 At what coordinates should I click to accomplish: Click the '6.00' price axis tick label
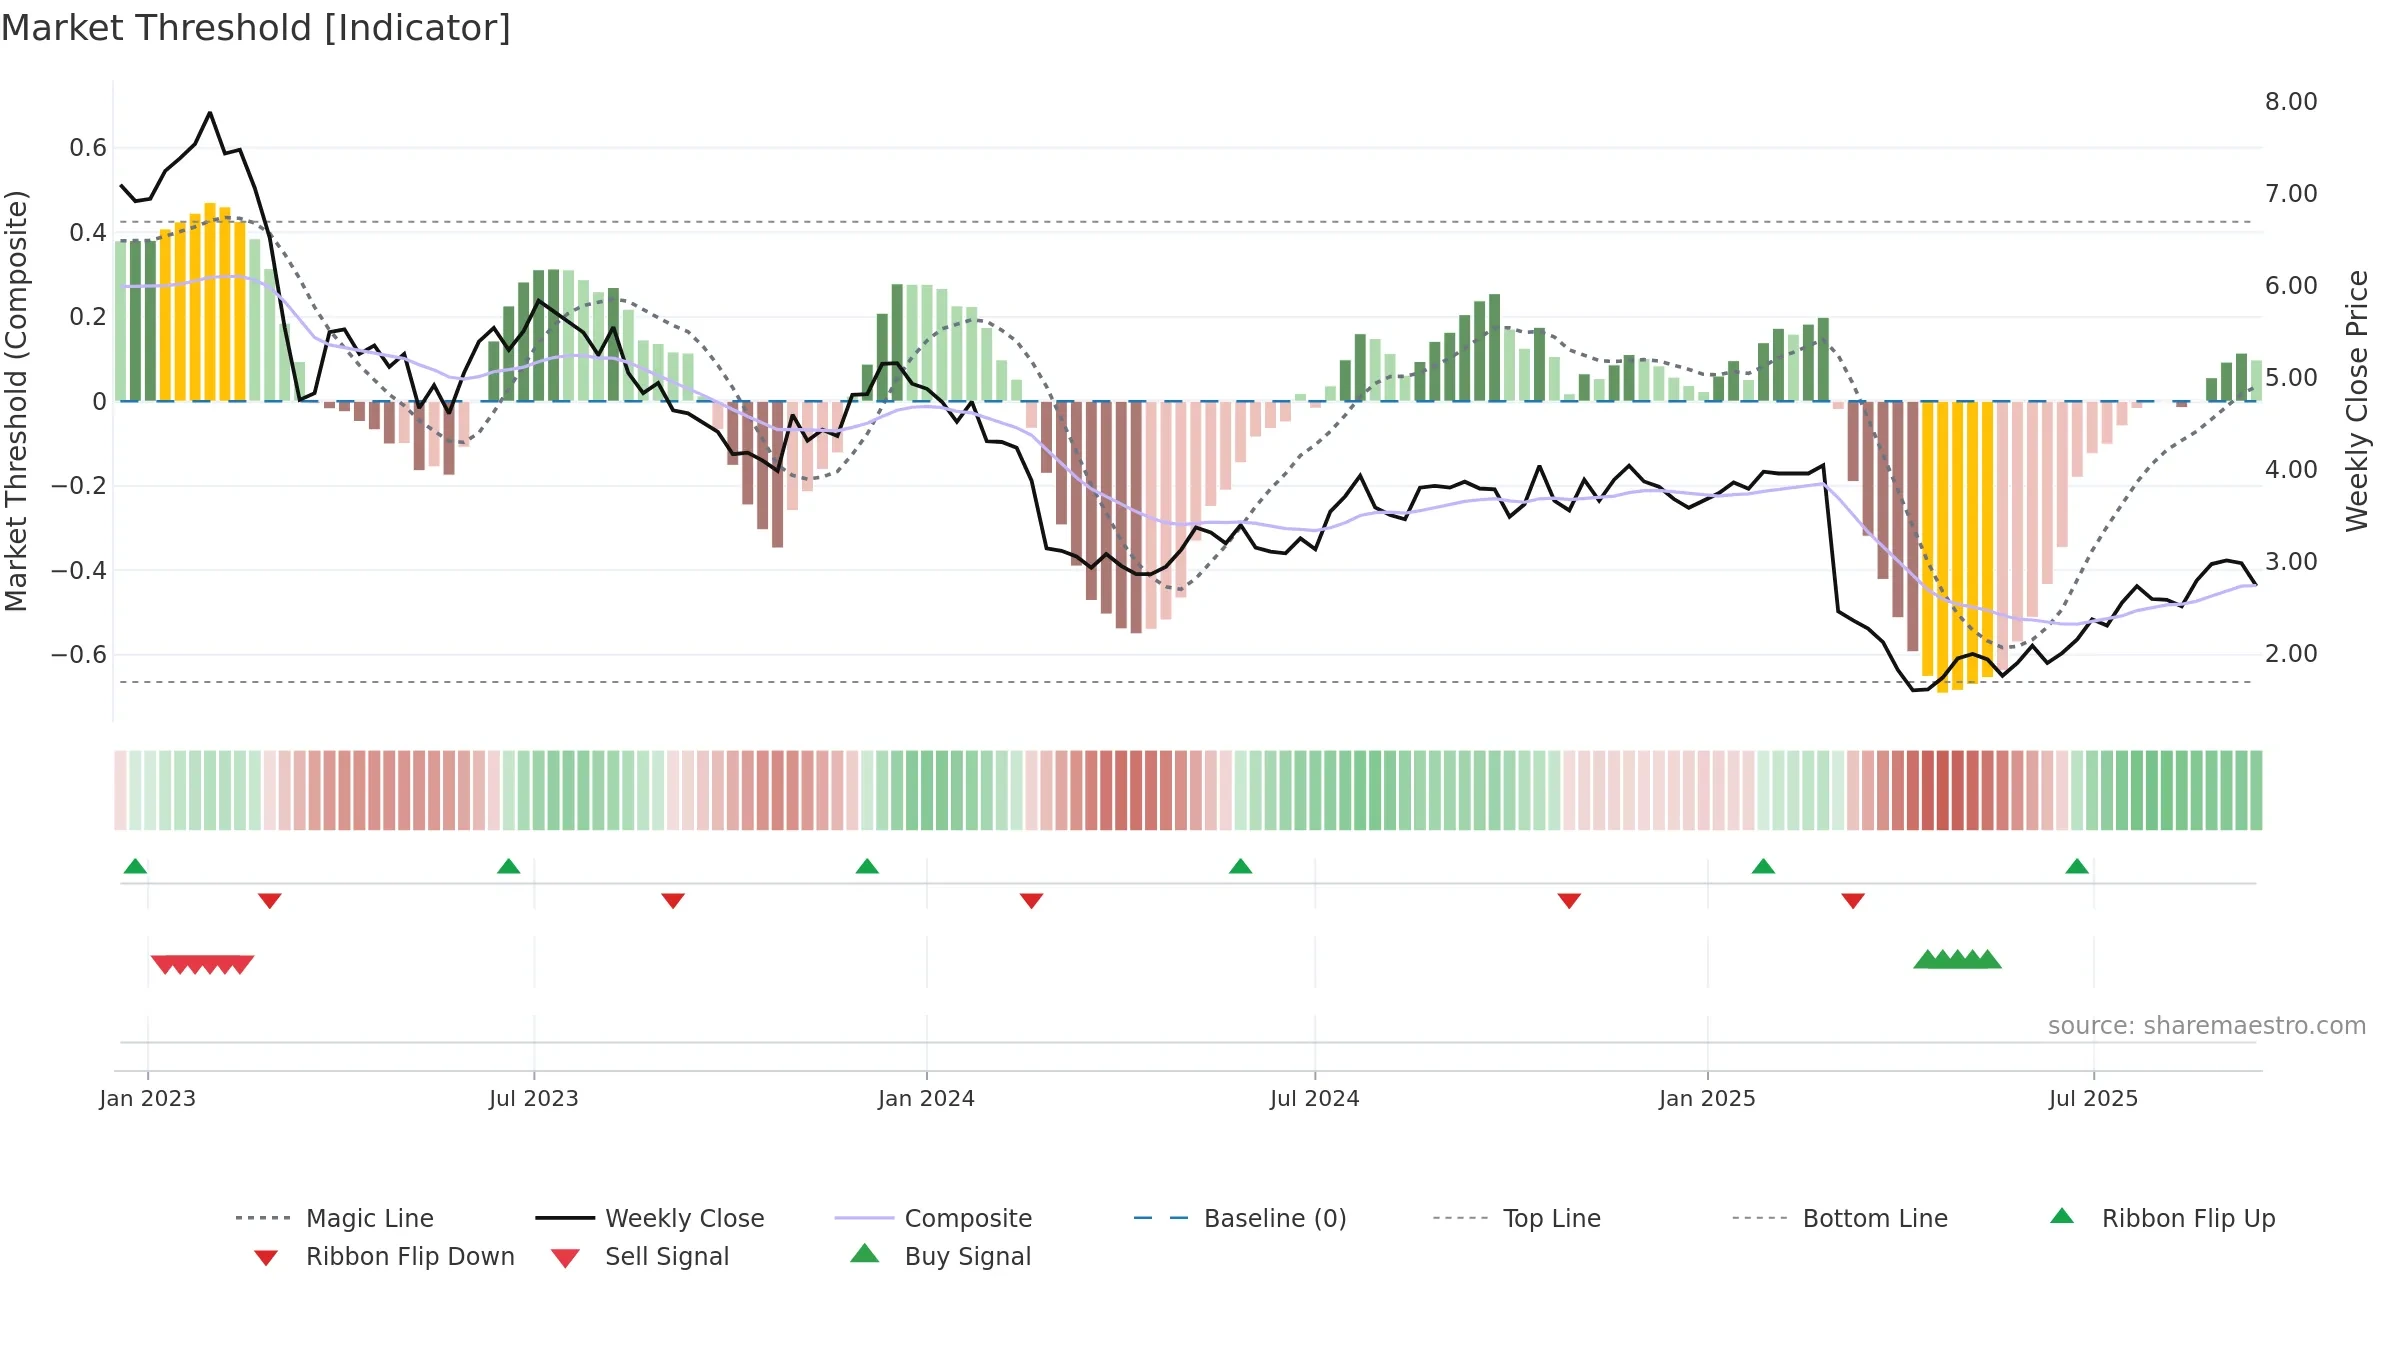[2291, 286]
